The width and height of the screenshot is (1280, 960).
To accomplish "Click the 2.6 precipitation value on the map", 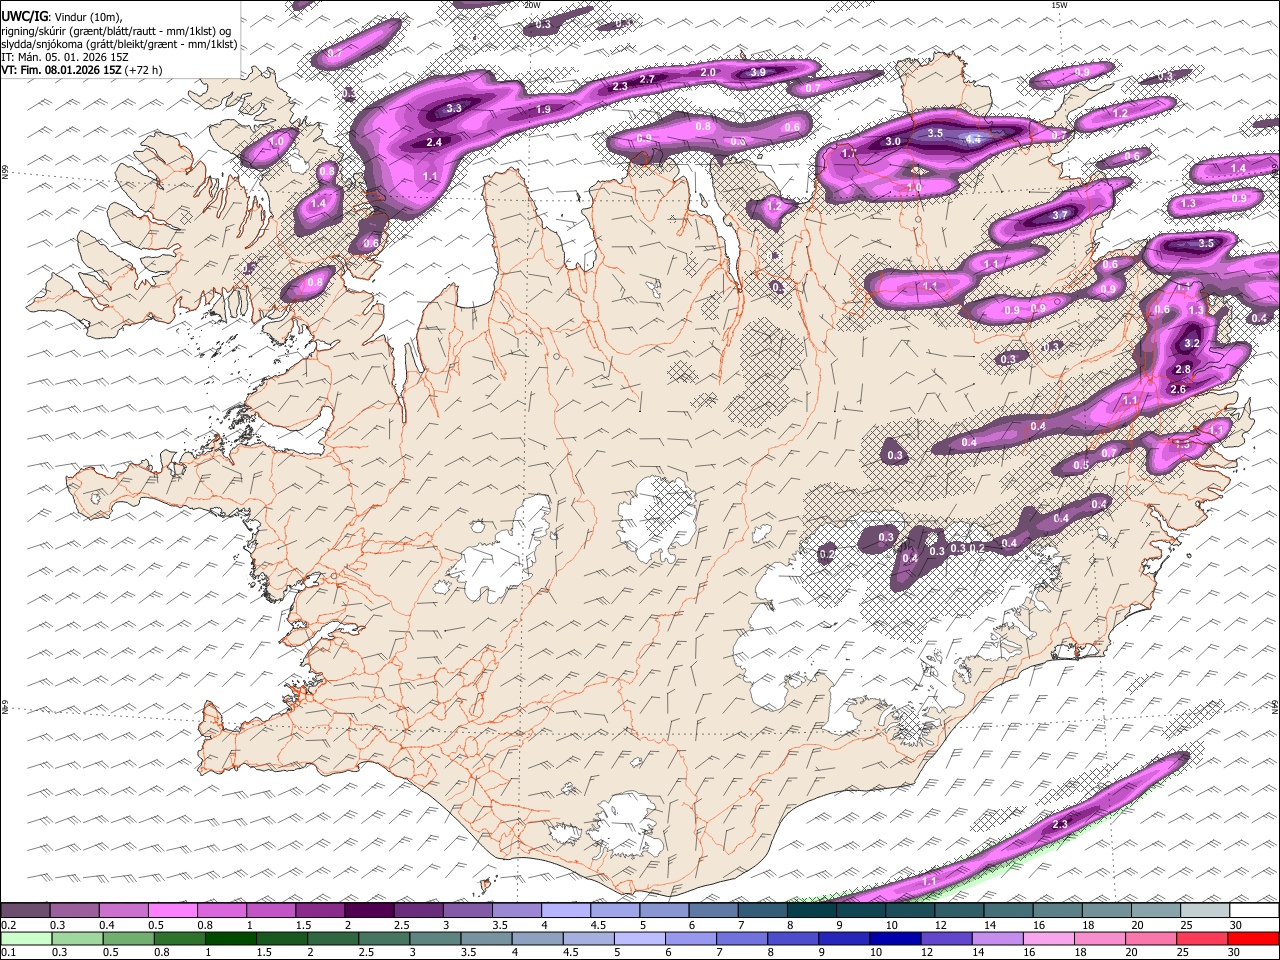I will (x=1178, y=389).
